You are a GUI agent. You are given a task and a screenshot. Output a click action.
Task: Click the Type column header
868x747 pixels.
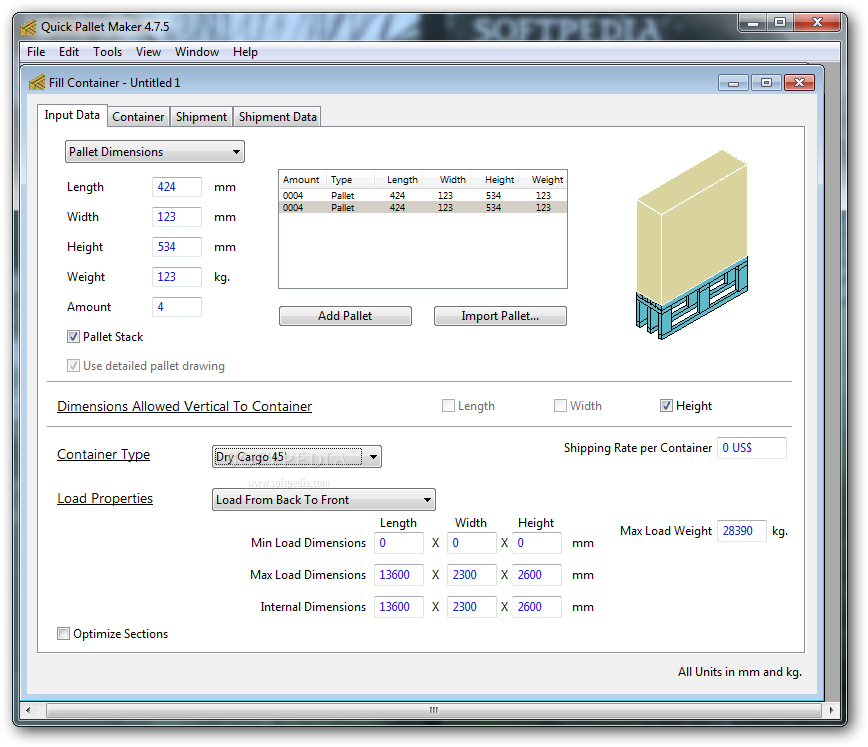click(x=350, y=180)
